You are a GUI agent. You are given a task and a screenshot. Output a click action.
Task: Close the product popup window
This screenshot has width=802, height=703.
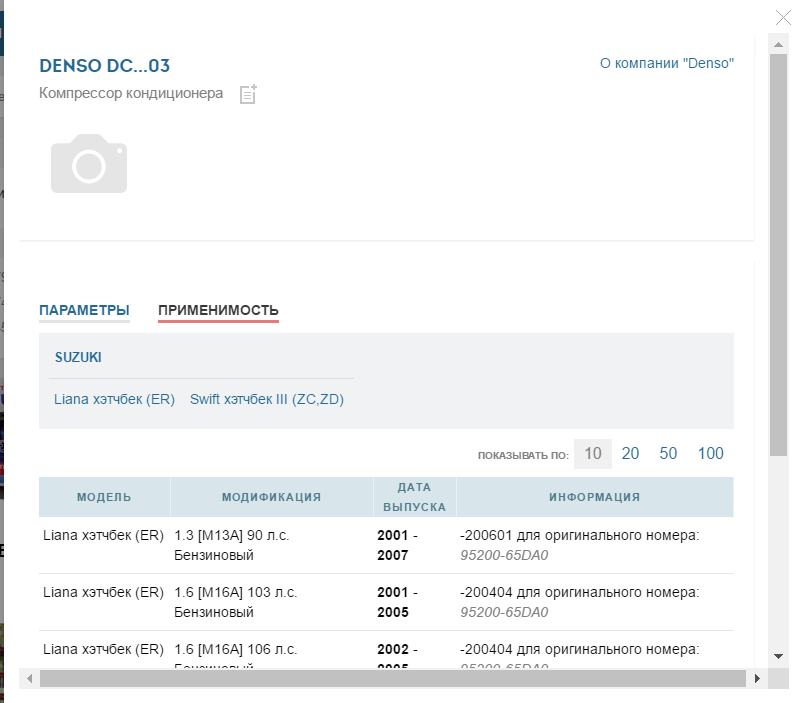tap(785, 17)
